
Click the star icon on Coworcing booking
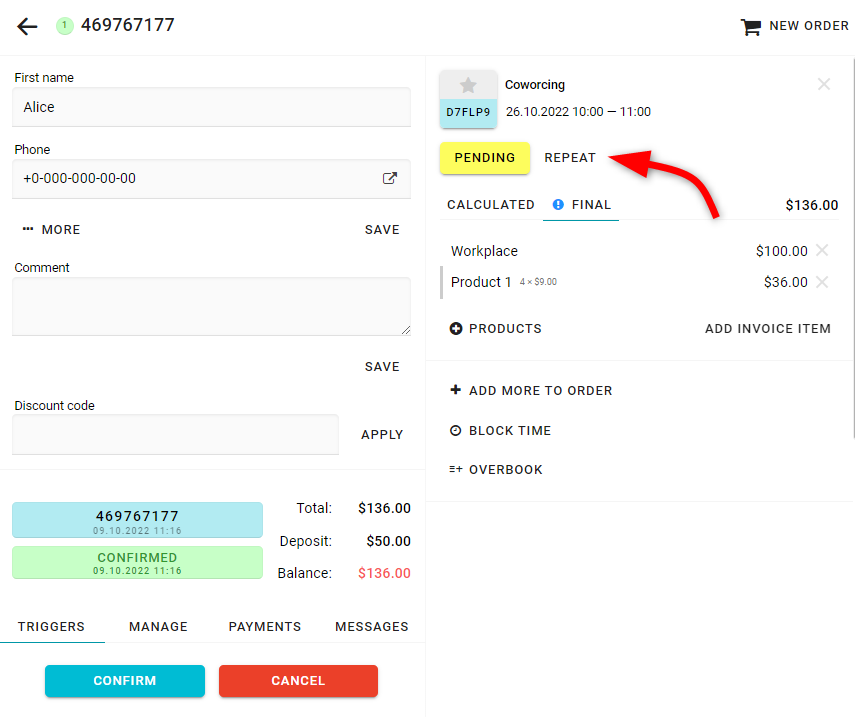[468, 85]
